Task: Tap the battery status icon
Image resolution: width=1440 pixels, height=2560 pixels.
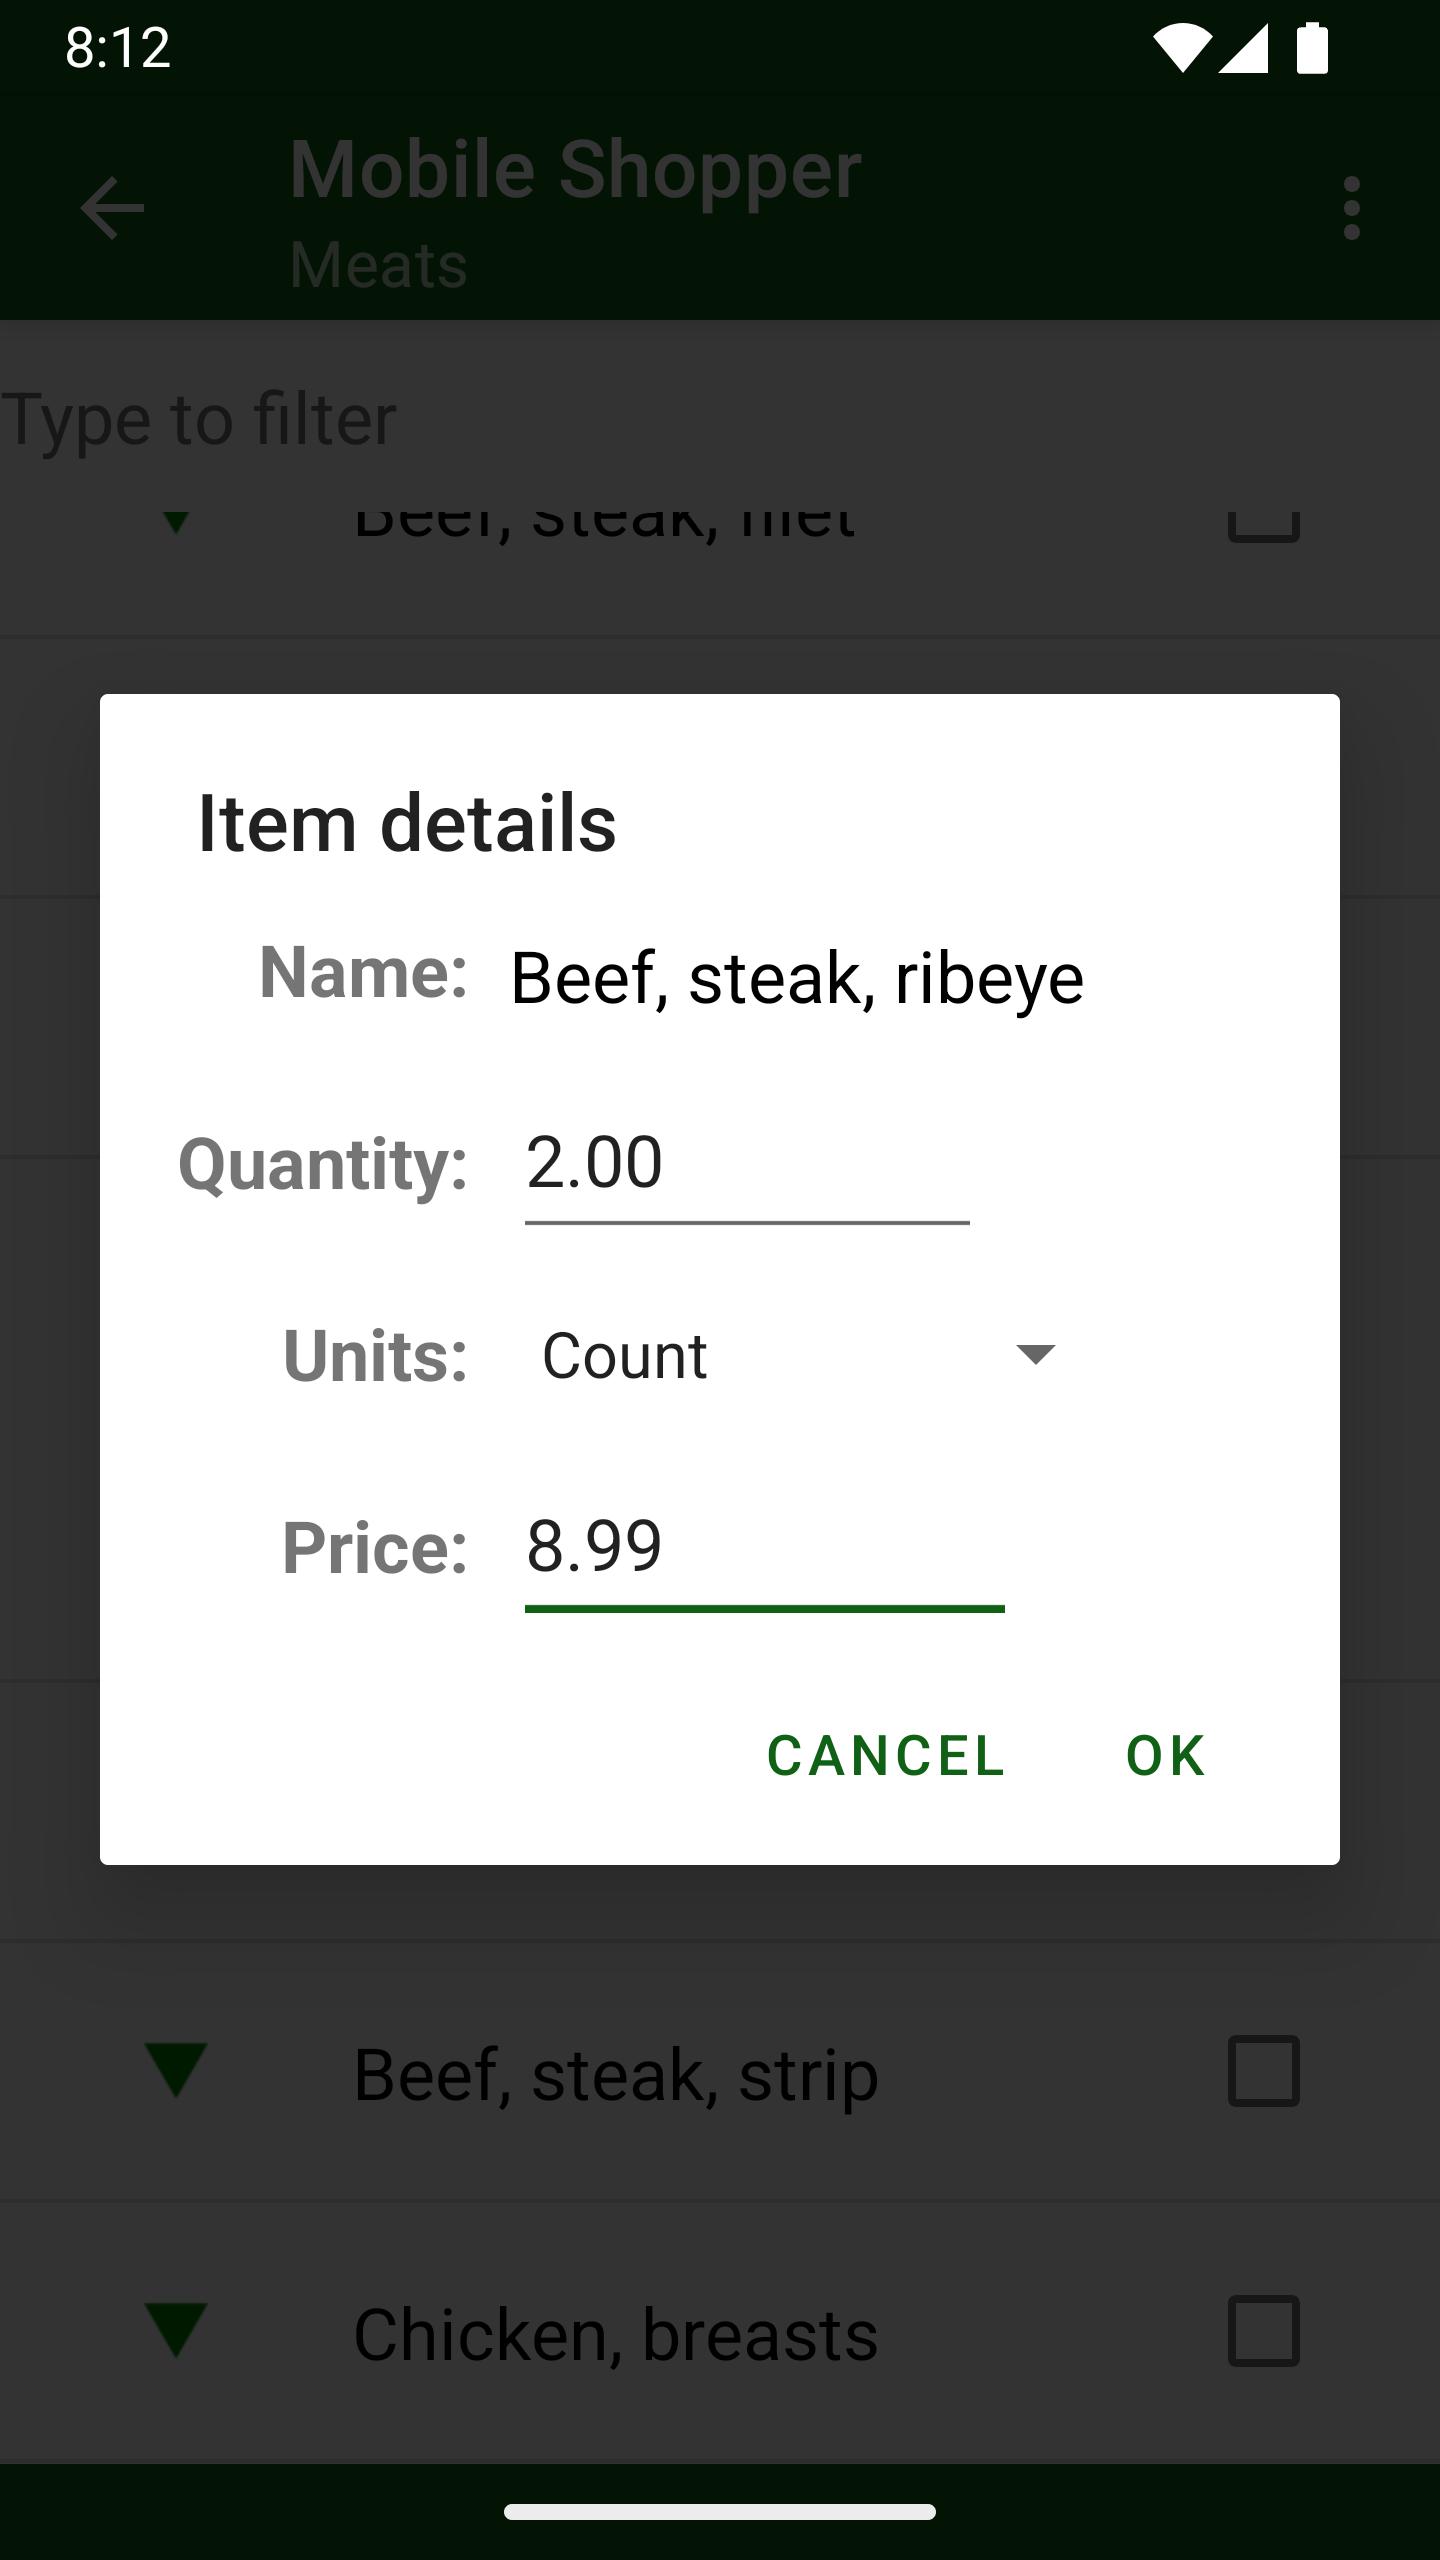Action: (x=1312, y=48)
